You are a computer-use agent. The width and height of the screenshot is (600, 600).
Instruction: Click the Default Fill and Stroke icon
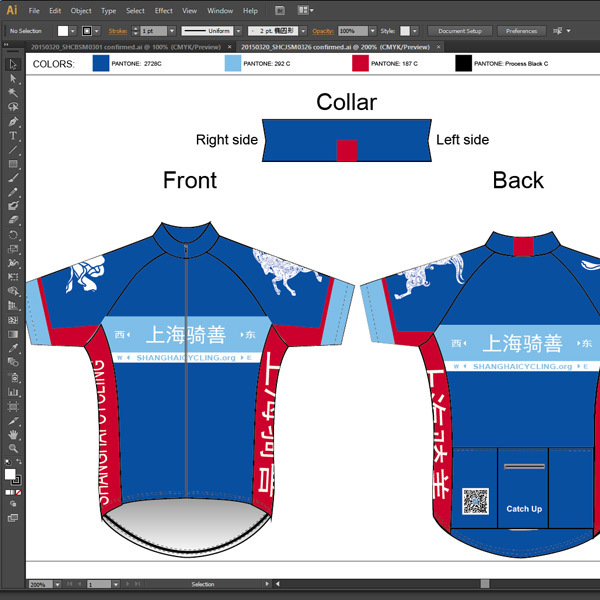point(8,462)
